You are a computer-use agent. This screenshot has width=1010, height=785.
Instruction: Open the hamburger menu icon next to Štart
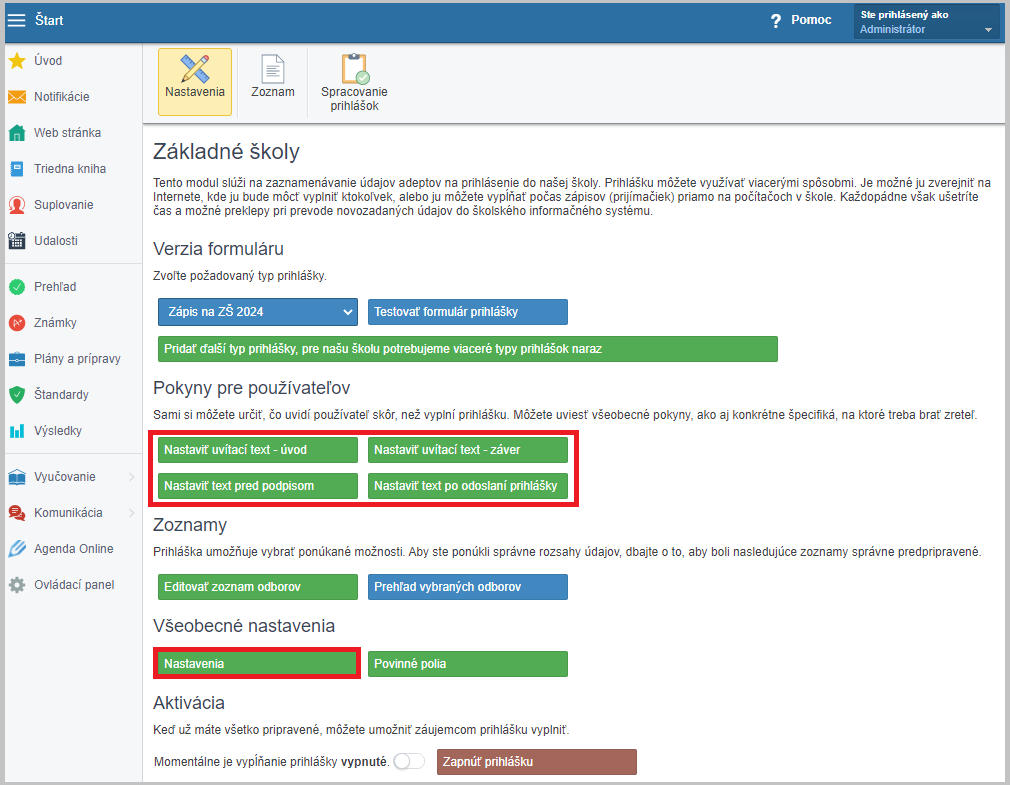[x=16, y=20]
